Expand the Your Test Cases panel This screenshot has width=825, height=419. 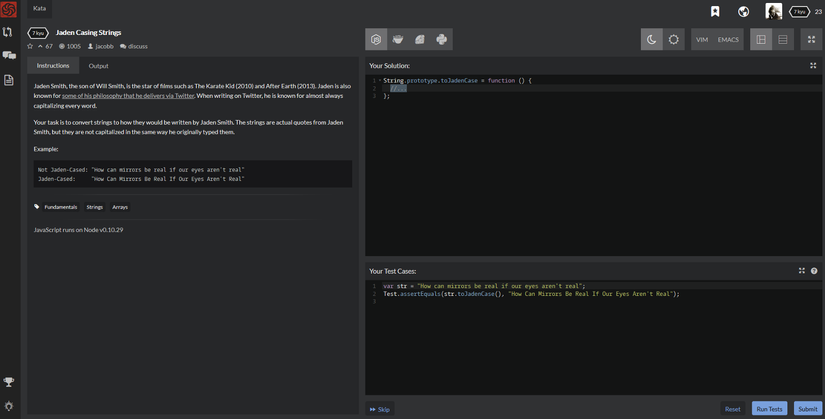(x=802, y=271)
